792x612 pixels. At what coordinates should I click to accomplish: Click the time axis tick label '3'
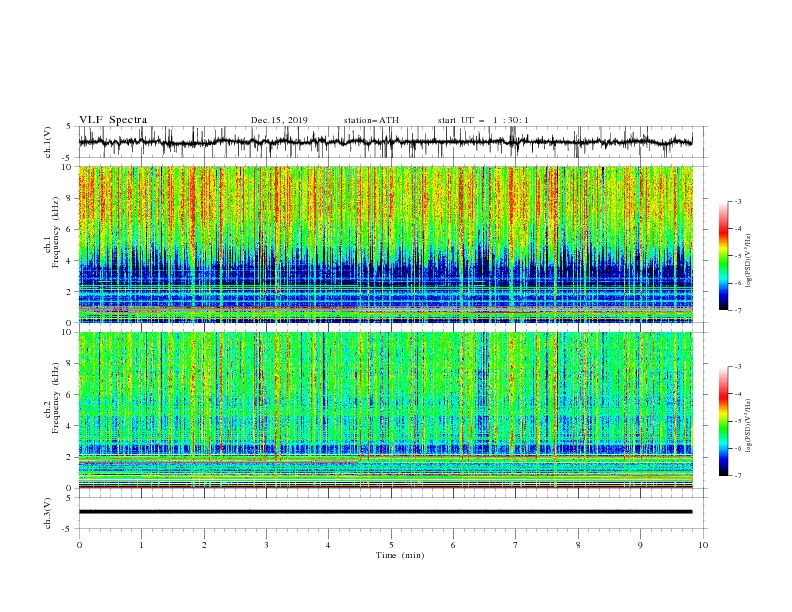(x=266, y=545)
